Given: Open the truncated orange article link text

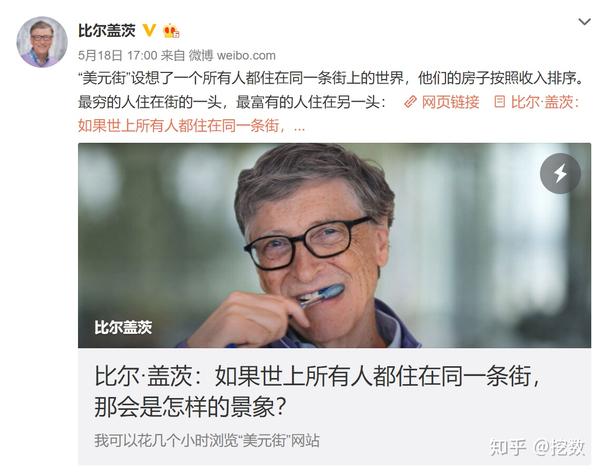Looking at the screenshot, I should (191, 125).
